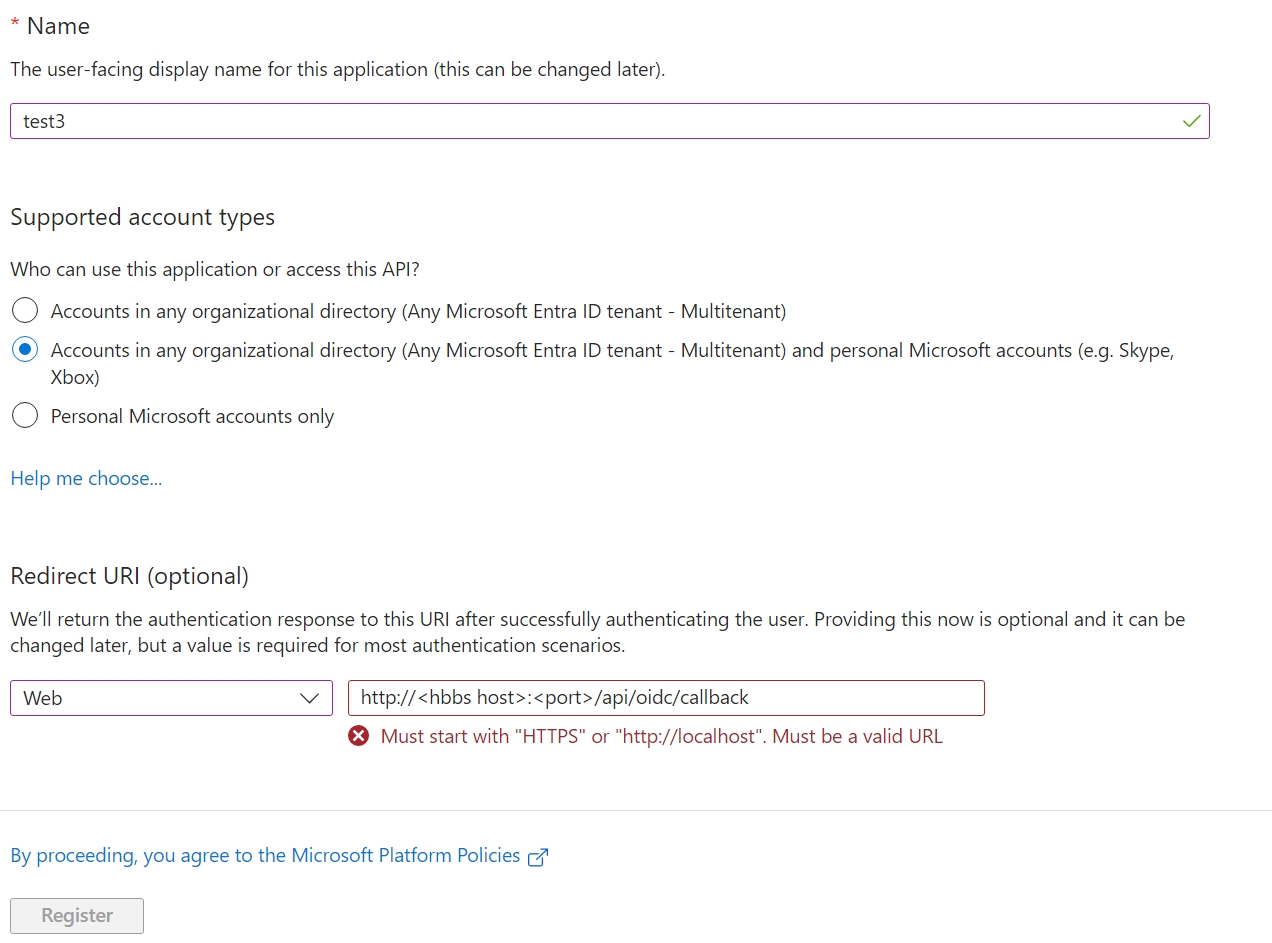Click the Supported account types heading
Viewport: 1272px width, 943px height.
[142, 217]
